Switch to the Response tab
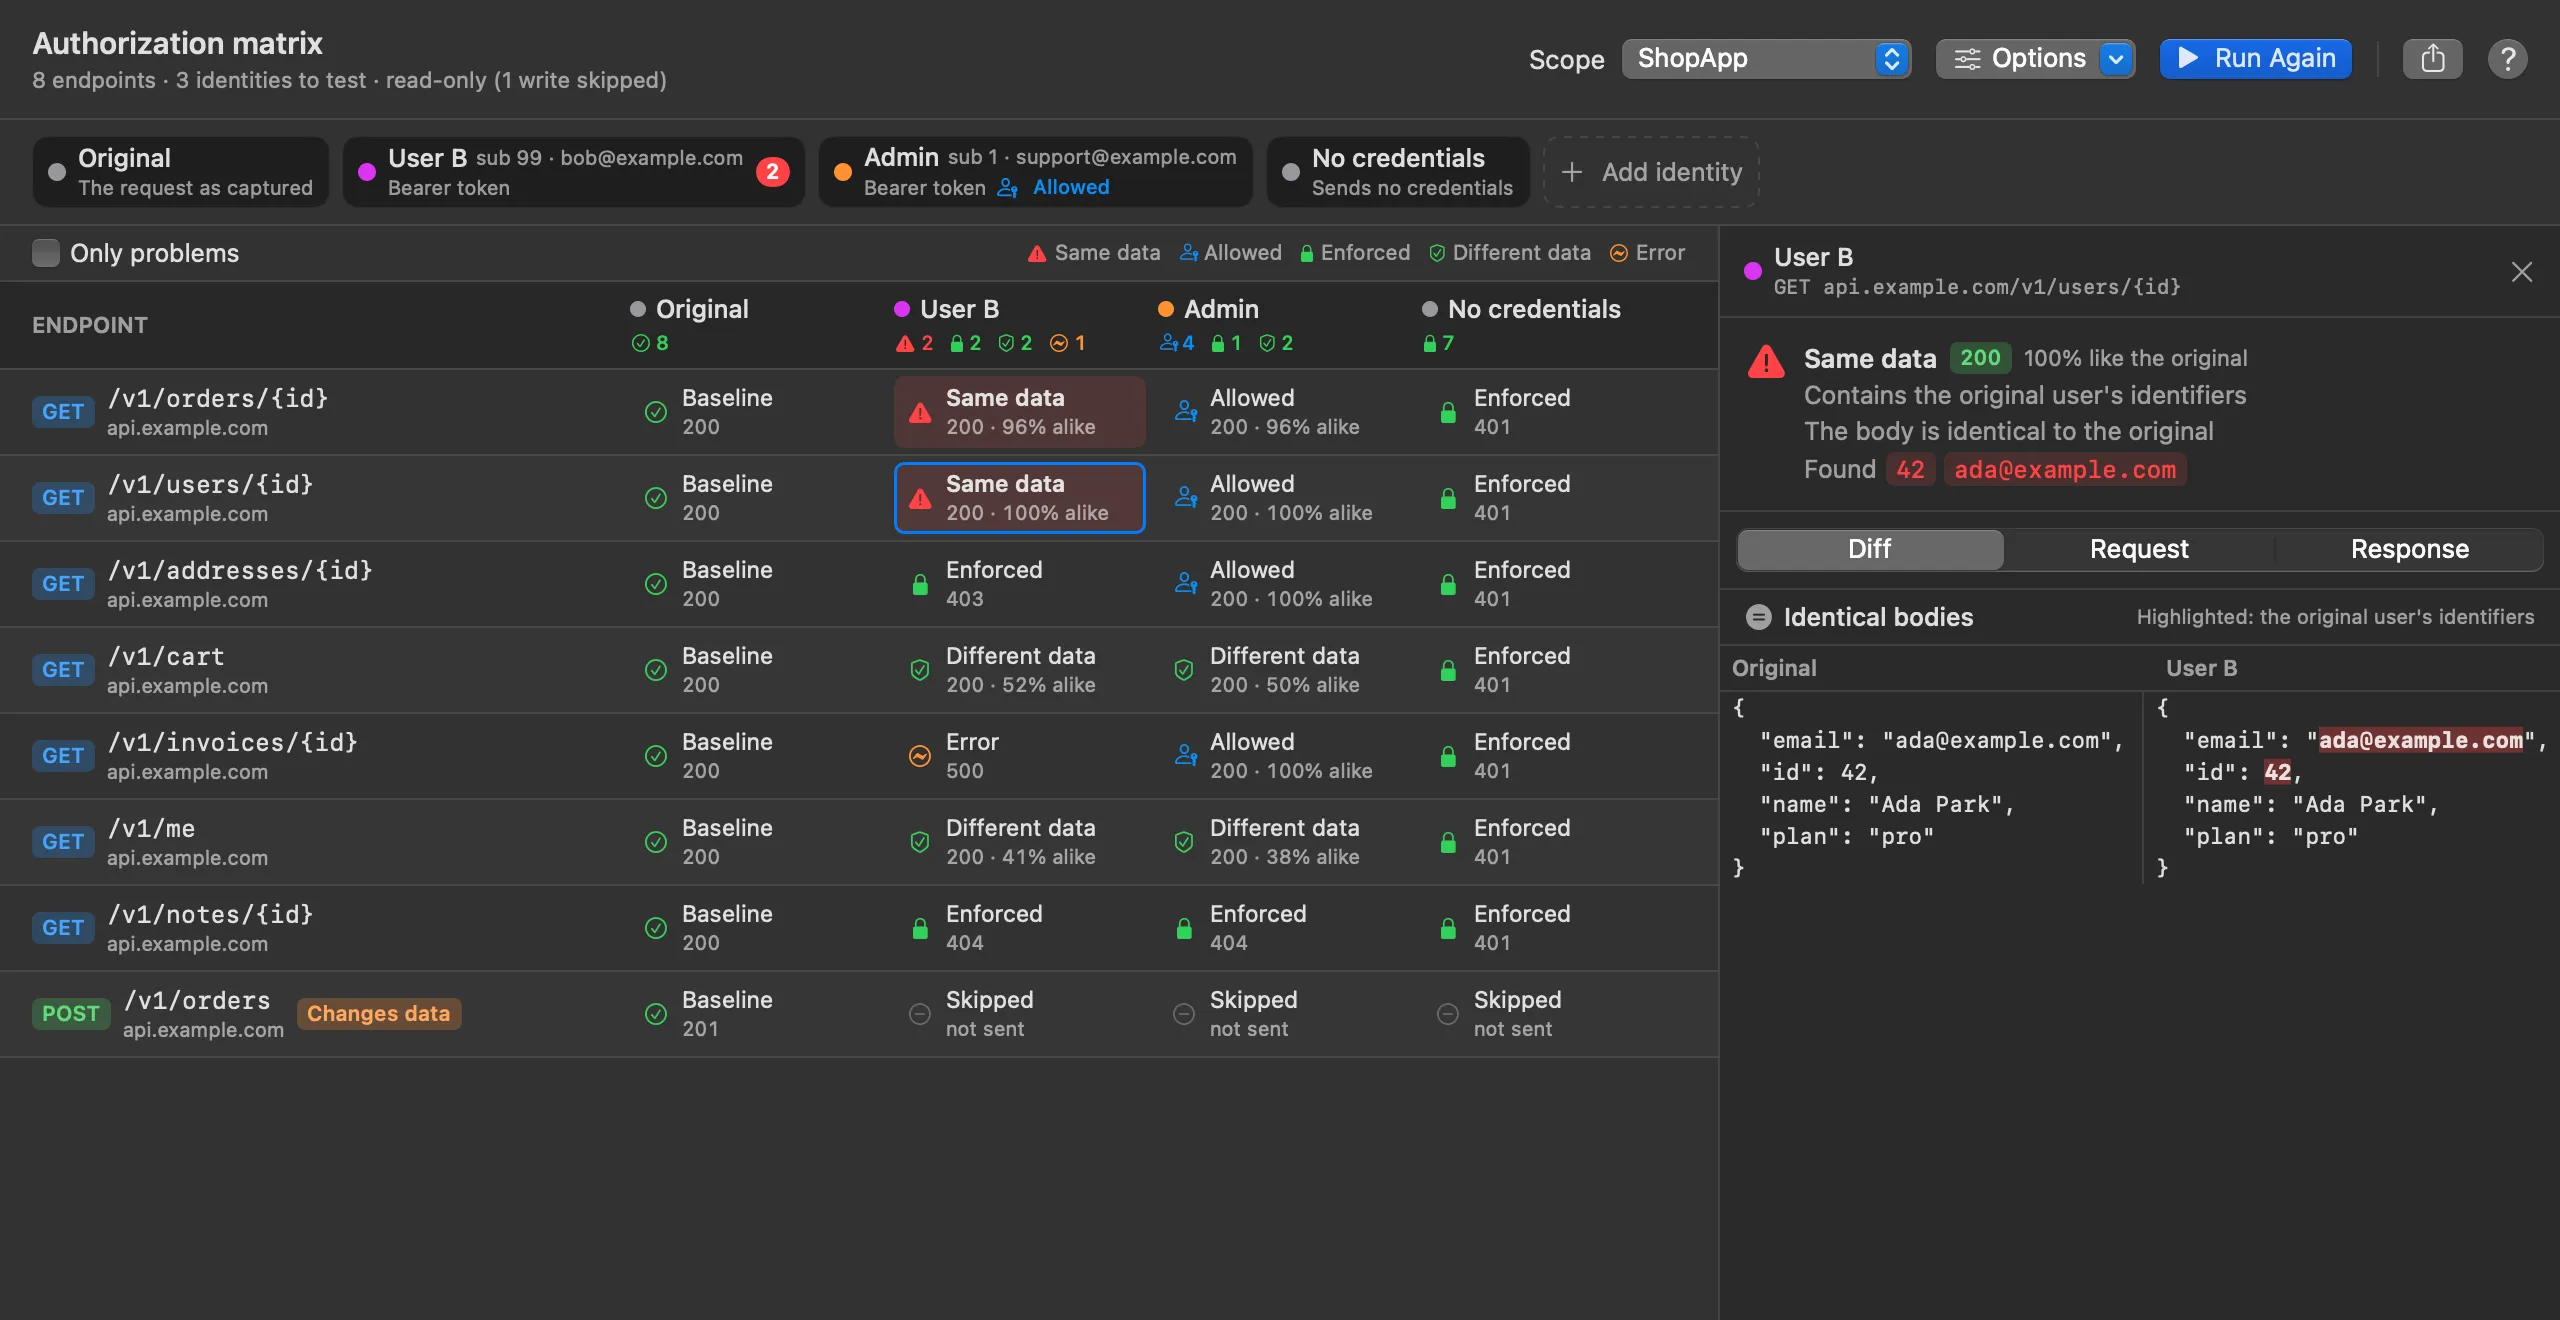Image resolution: width=2560 pixels, height=1320 pixels. (2409, 549)
